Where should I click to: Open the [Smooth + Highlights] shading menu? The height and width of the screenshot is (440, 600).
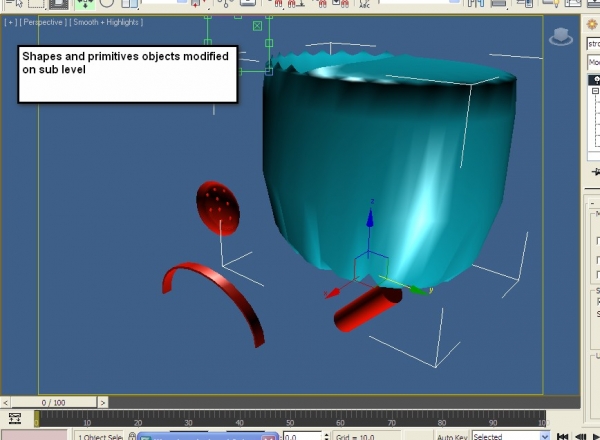(106, 22)
